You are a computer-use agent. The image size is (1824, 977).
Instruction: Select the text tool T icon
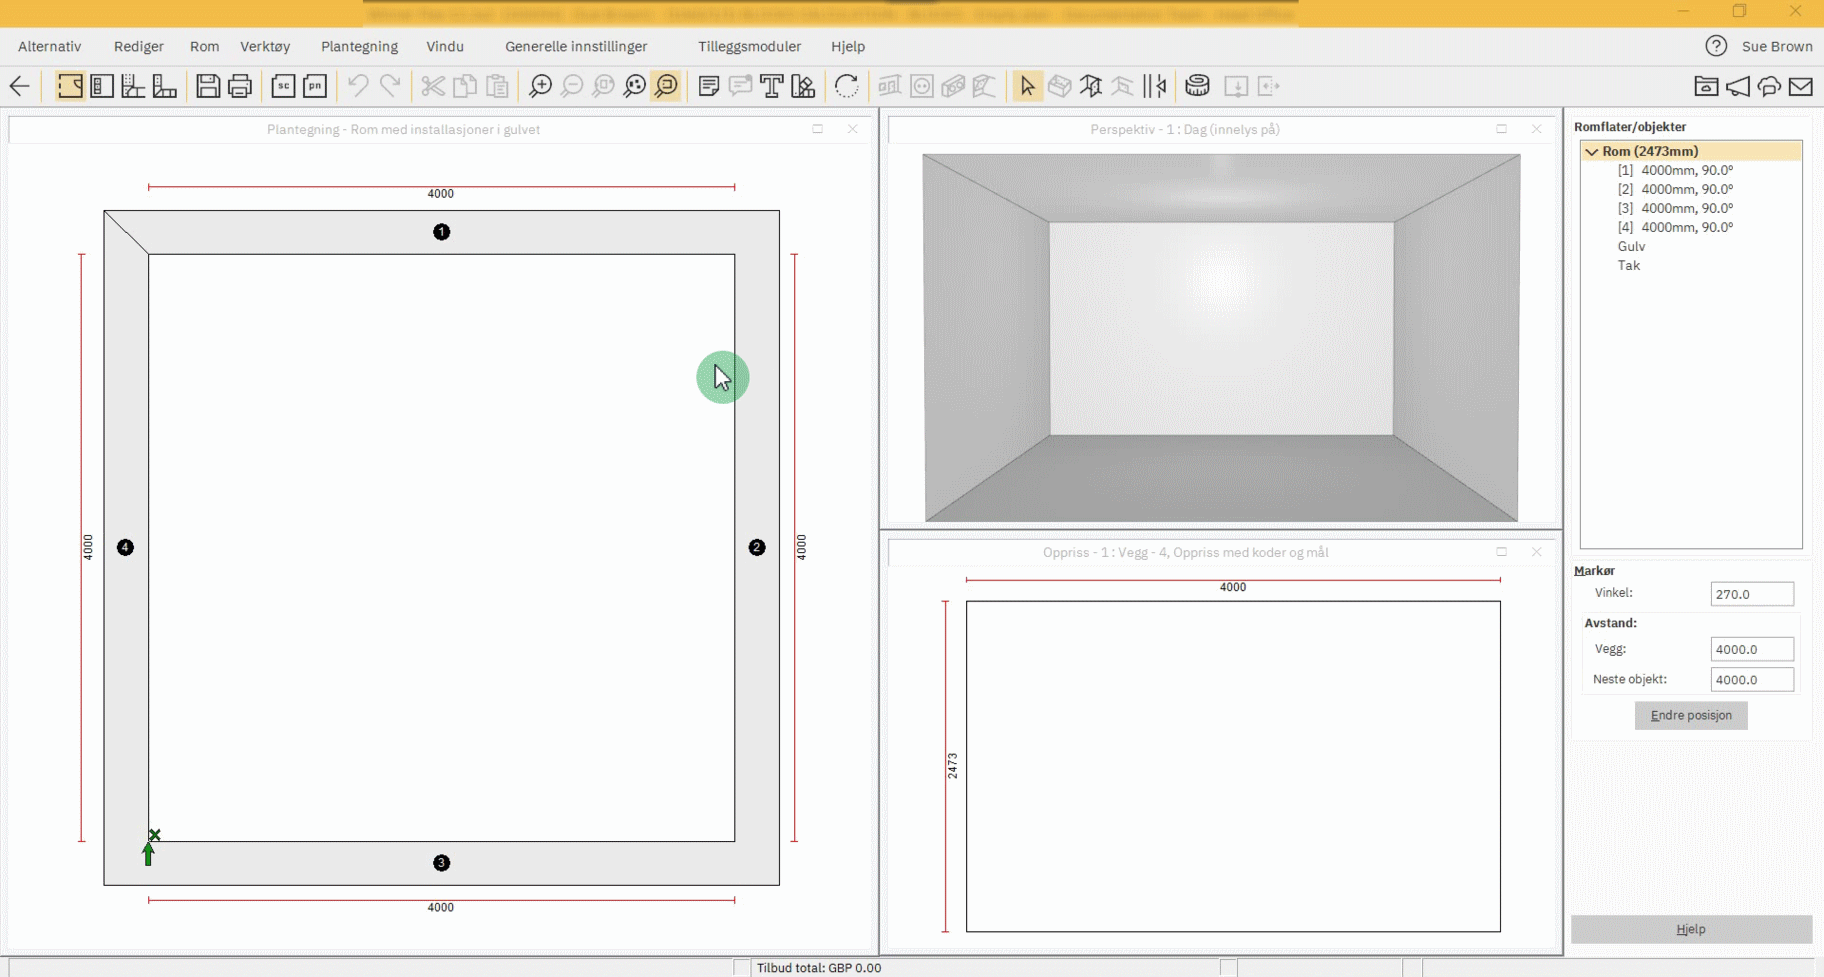(771, 86)
